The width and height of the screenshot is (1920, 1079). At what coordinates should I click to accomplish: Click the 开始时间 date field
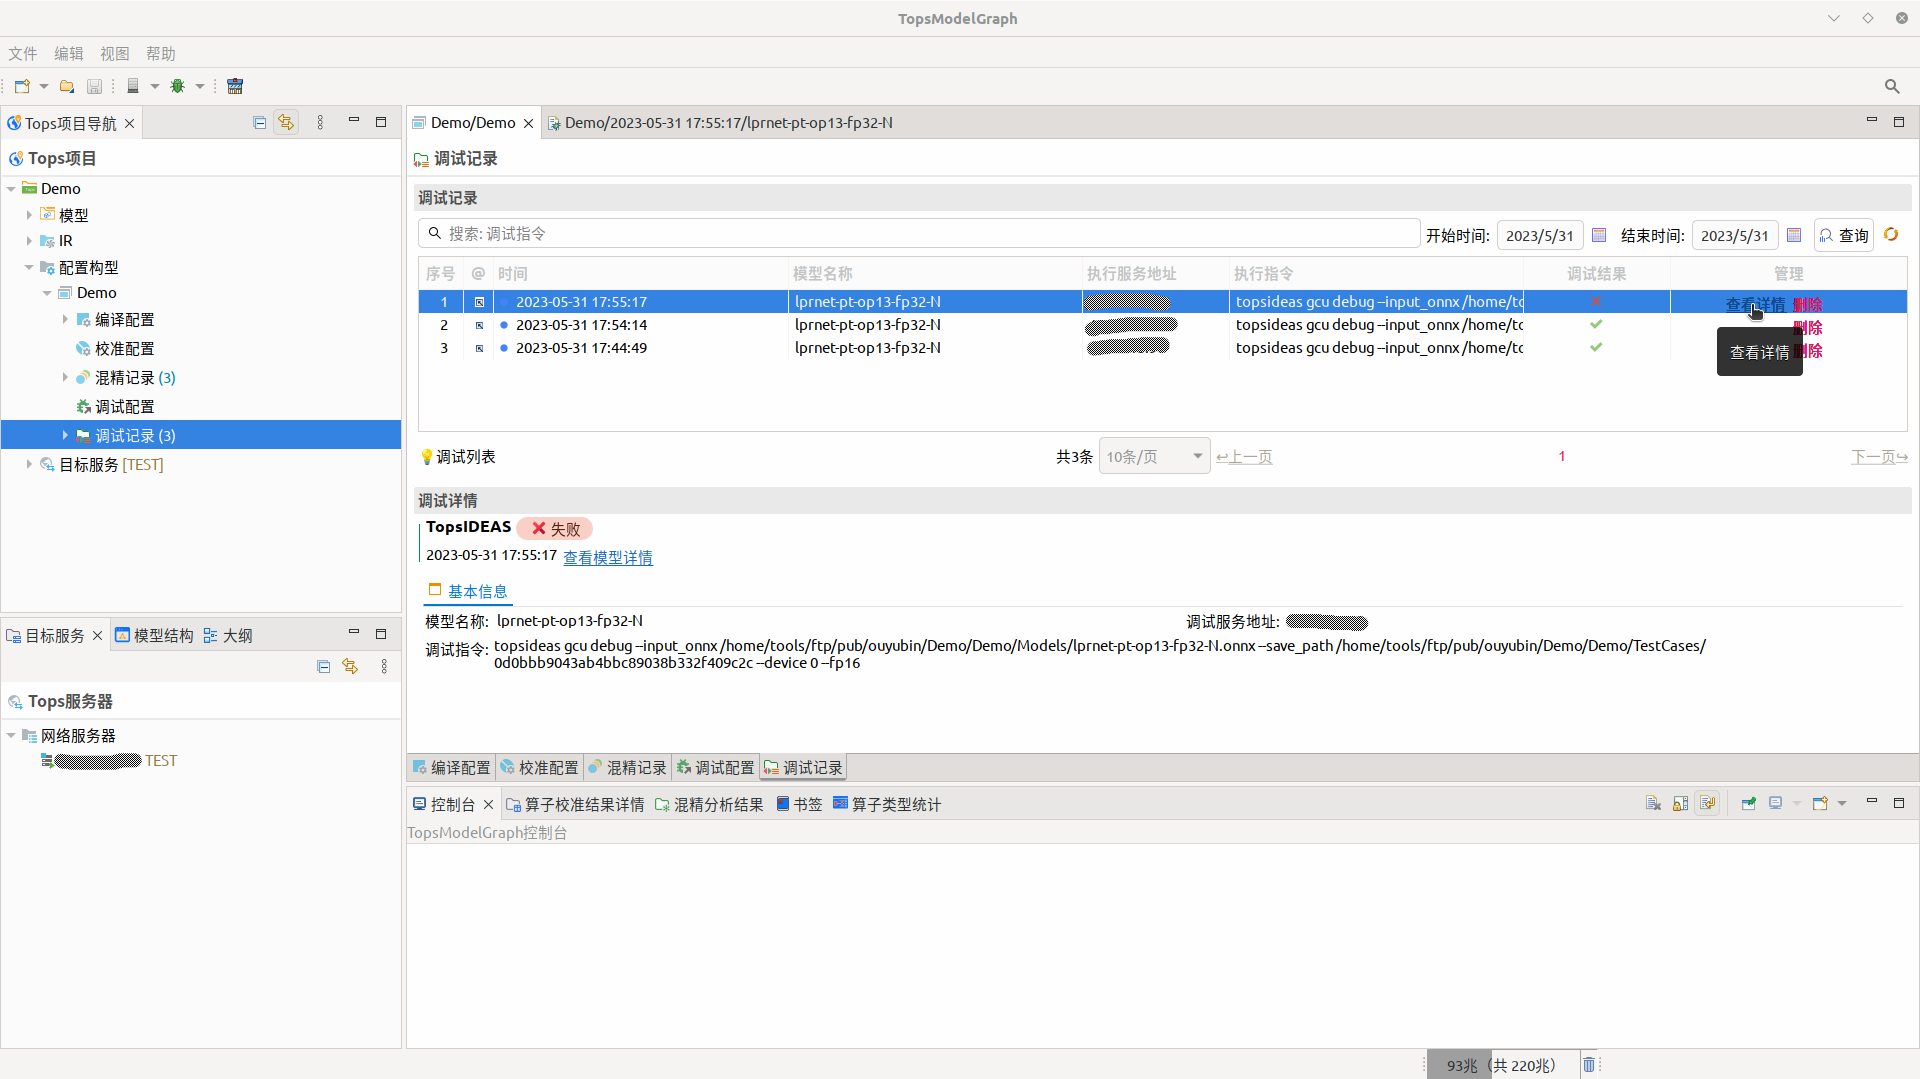pos(1540,235)
